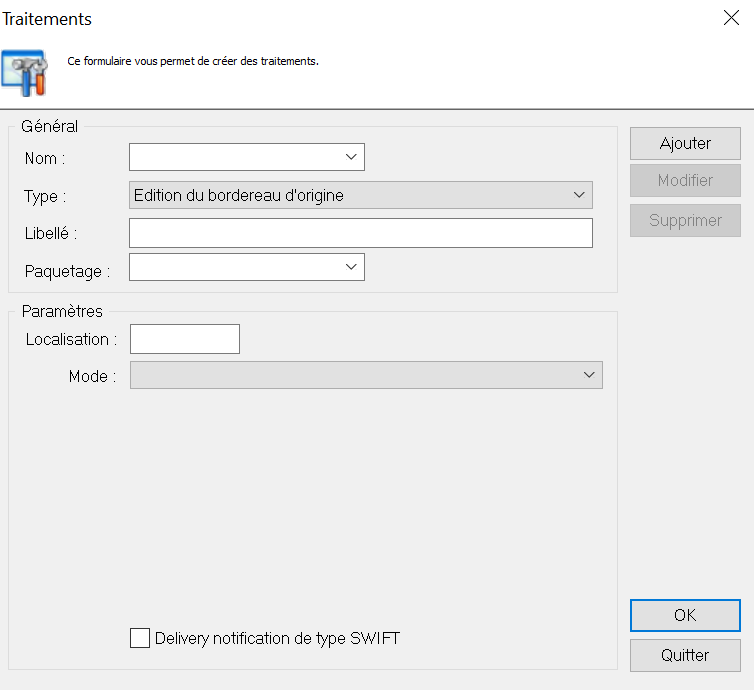754x690 pixels.
Task: Click inside the Nom combo box field
Action: [235, 157]
